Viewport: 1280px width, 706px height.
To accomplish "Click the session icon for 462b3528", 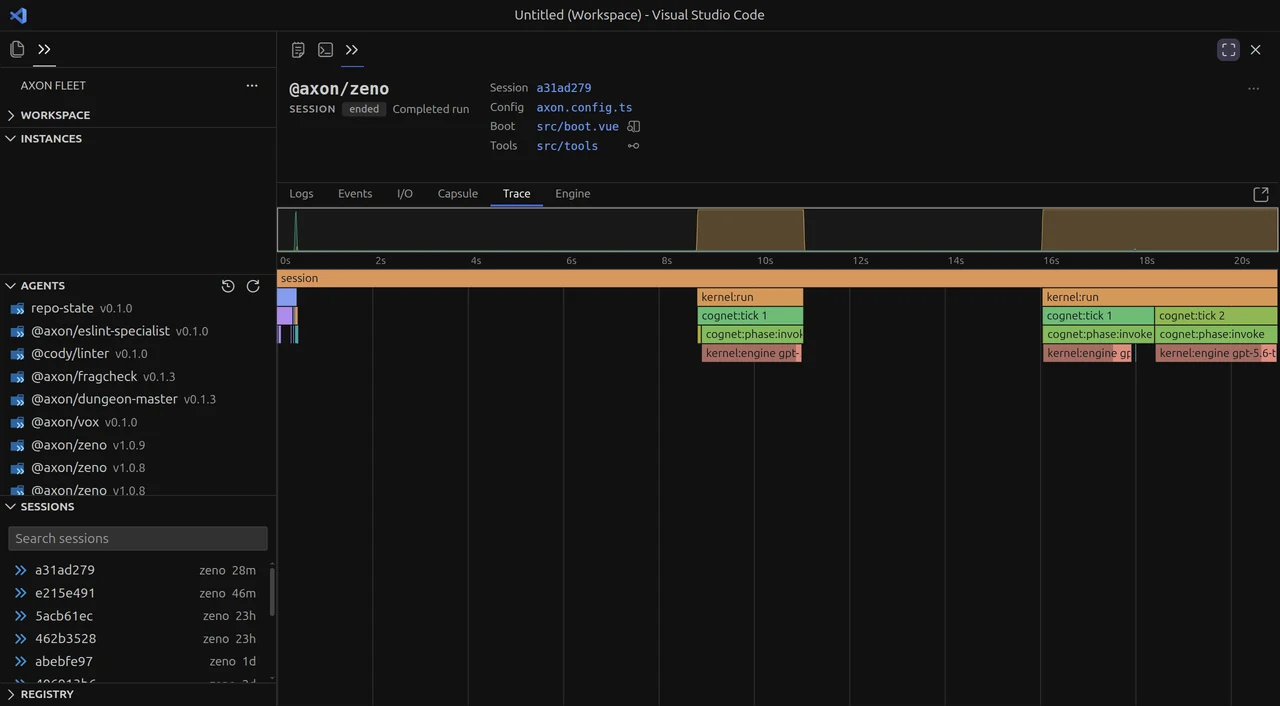I will click(x=20, y=639).
